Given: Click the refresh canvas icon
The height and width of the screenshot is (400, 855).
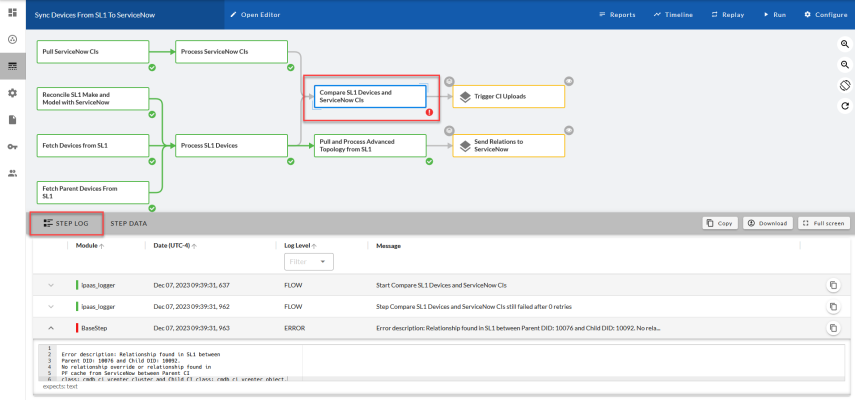Looking at the screenshot, I should click(x=845, y=106).
